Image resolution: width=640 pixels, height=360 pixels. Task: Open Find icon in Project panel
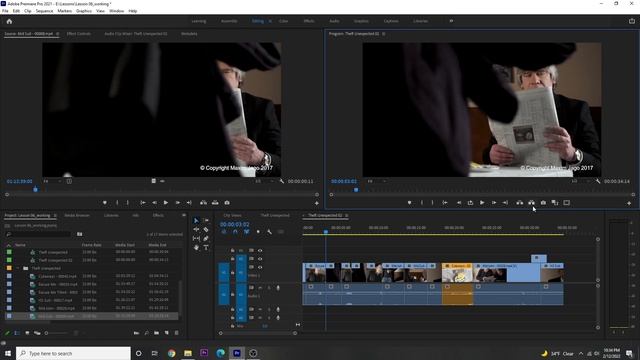pyautogui.click(x=147, y=333)
